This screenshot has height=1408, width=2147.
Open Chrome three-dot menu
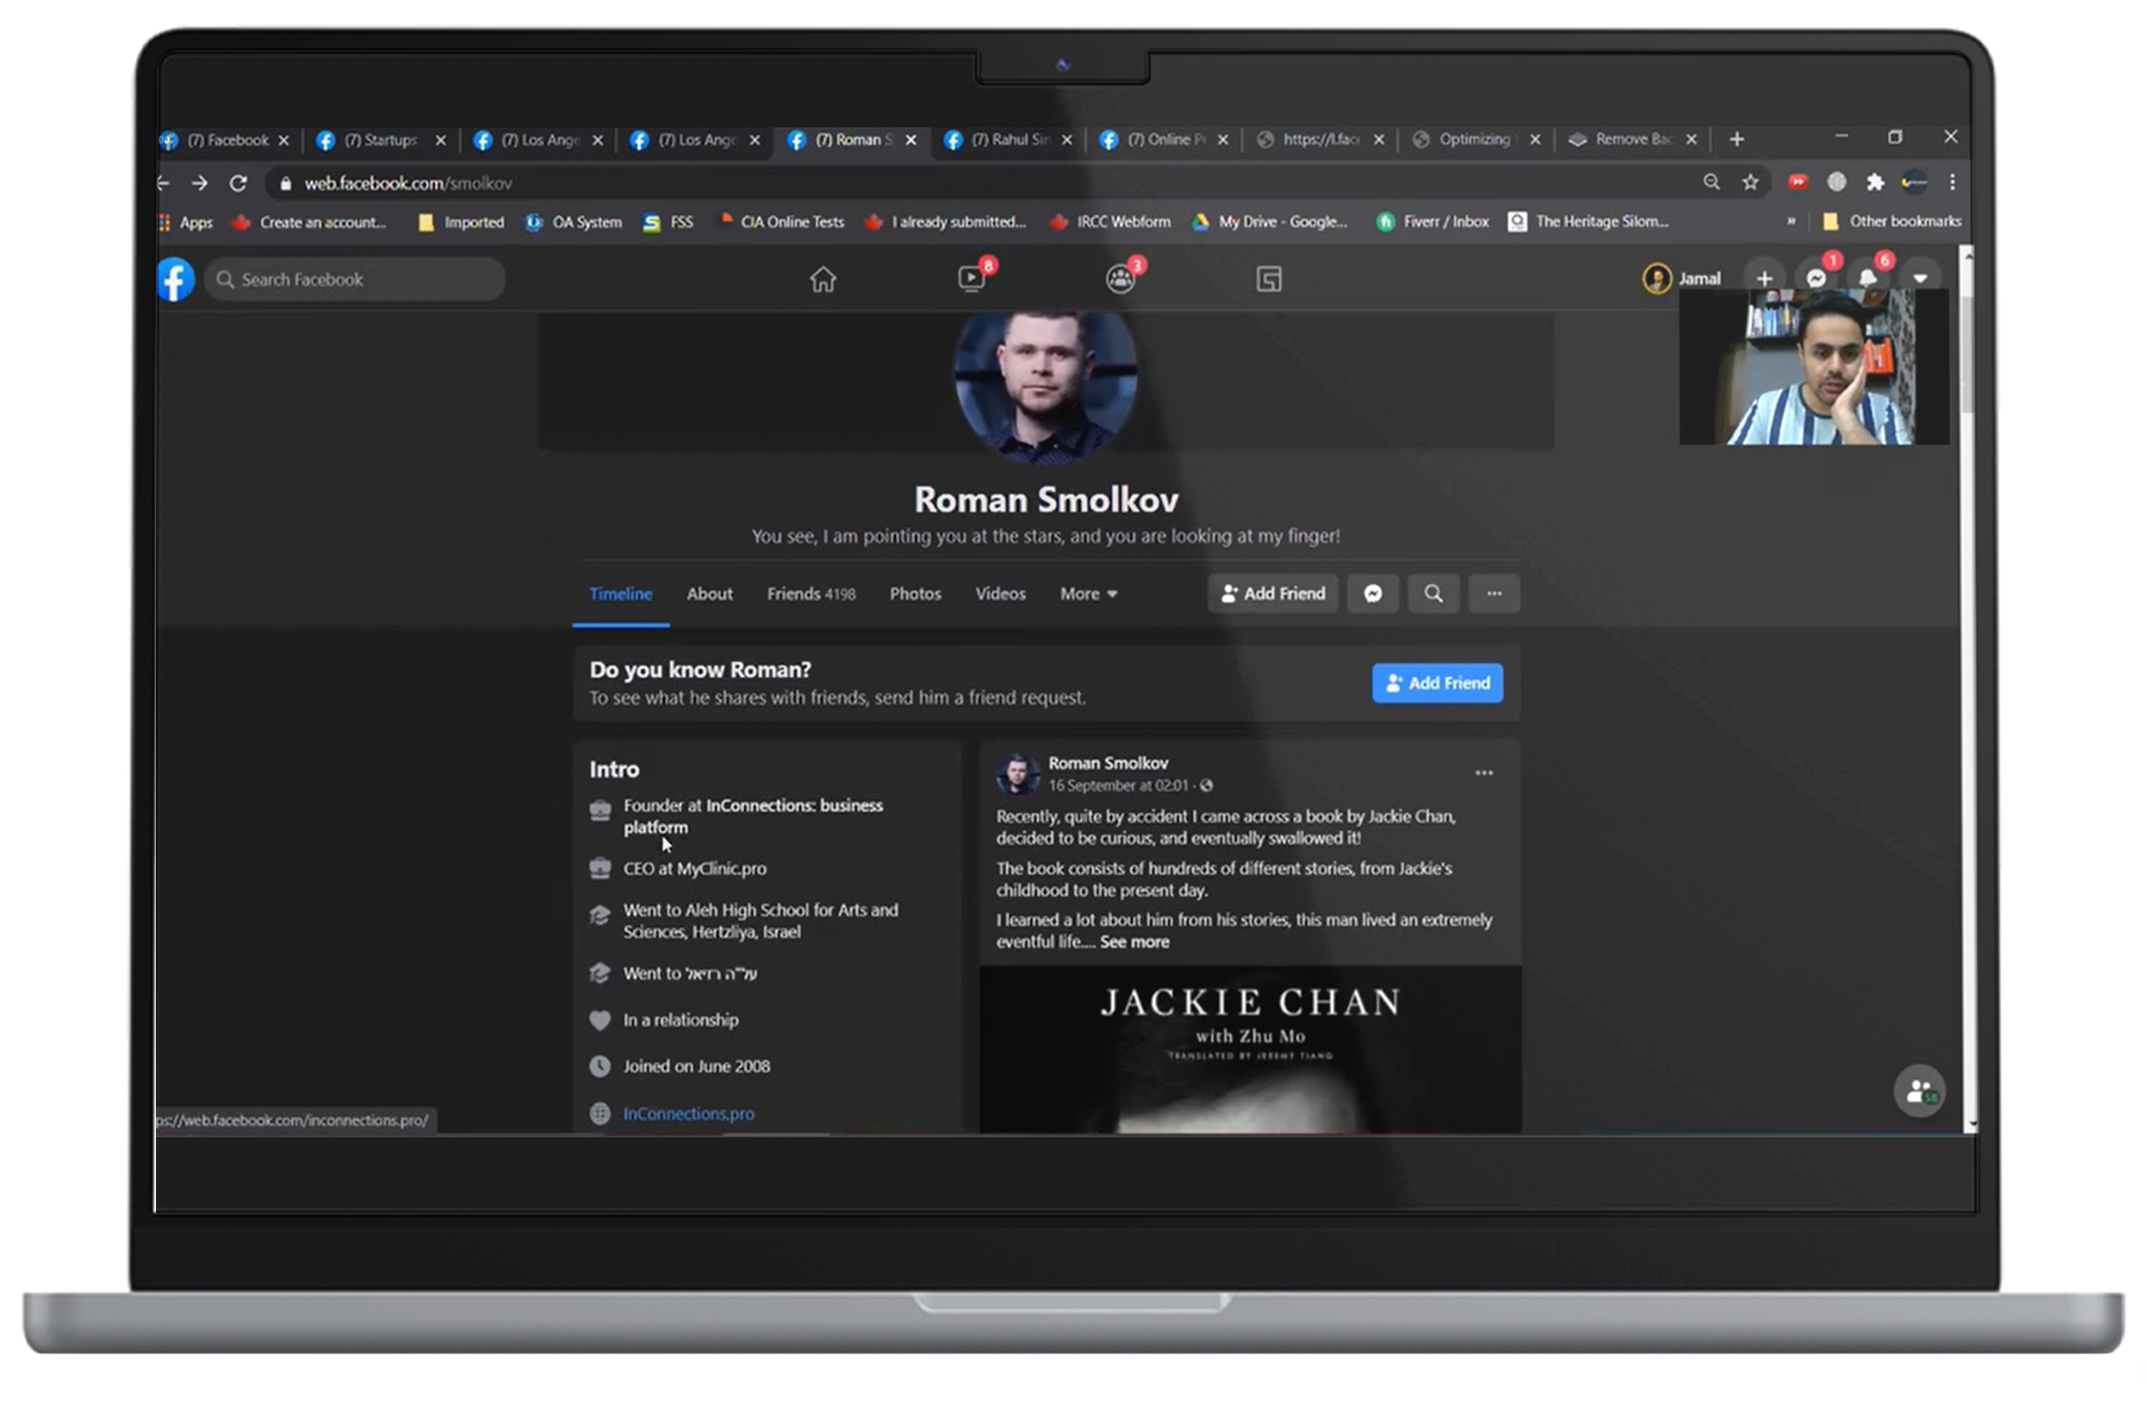[x=1952, y=182]
